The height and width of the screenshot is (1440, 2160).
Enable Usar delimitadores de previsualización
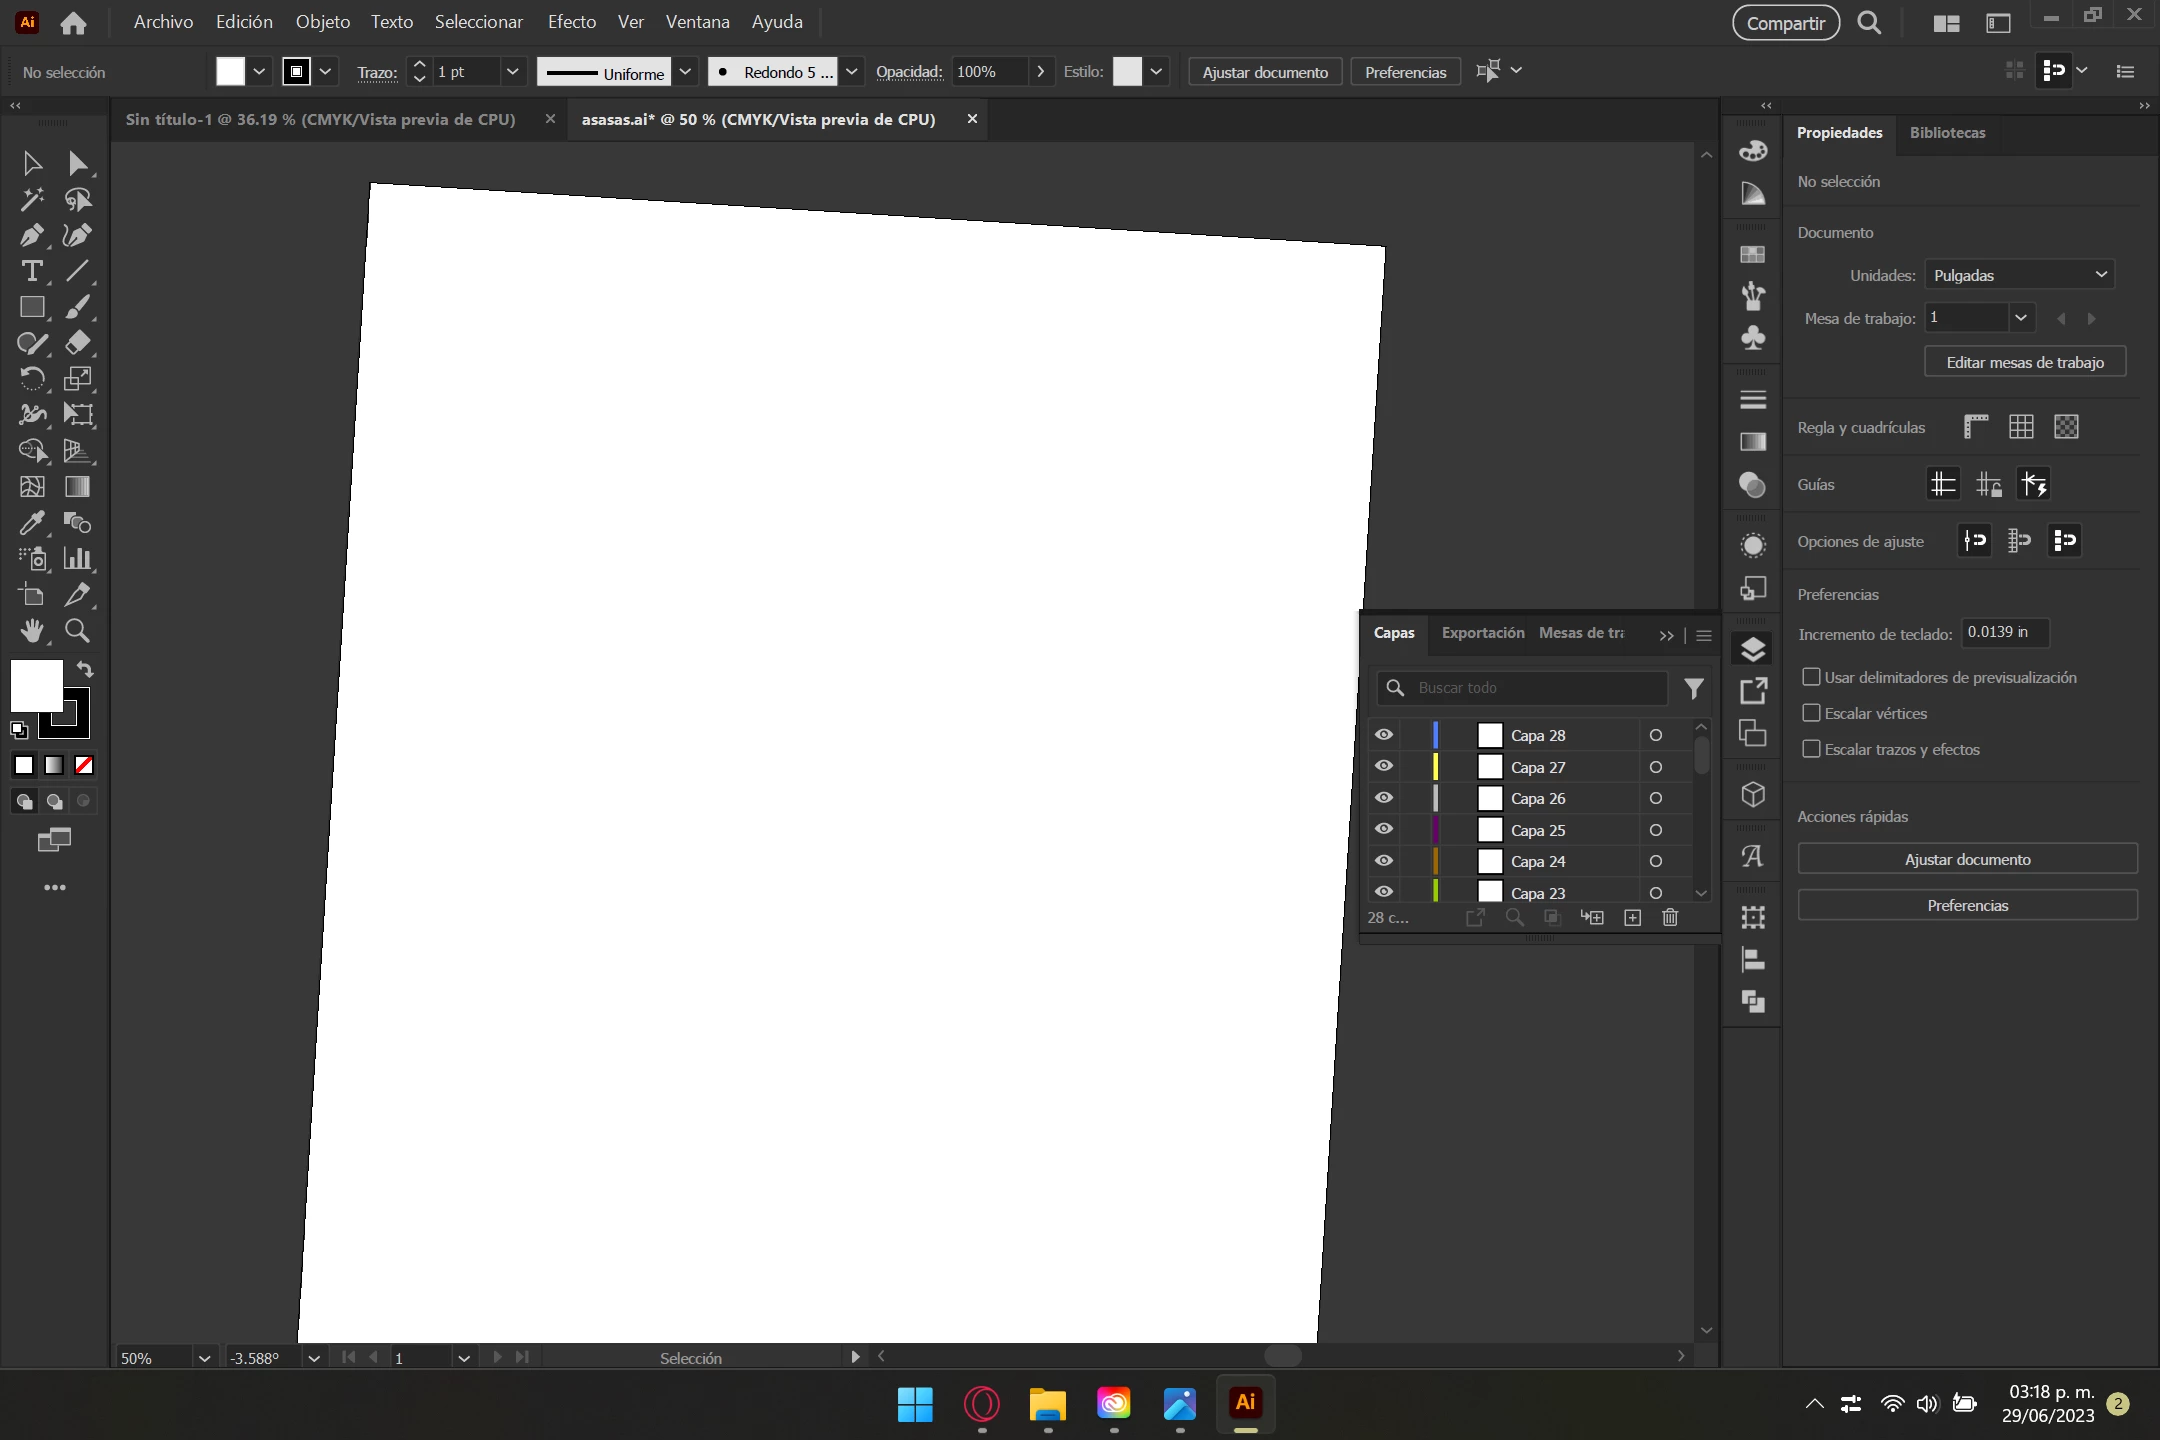[x=1811, y=677]
